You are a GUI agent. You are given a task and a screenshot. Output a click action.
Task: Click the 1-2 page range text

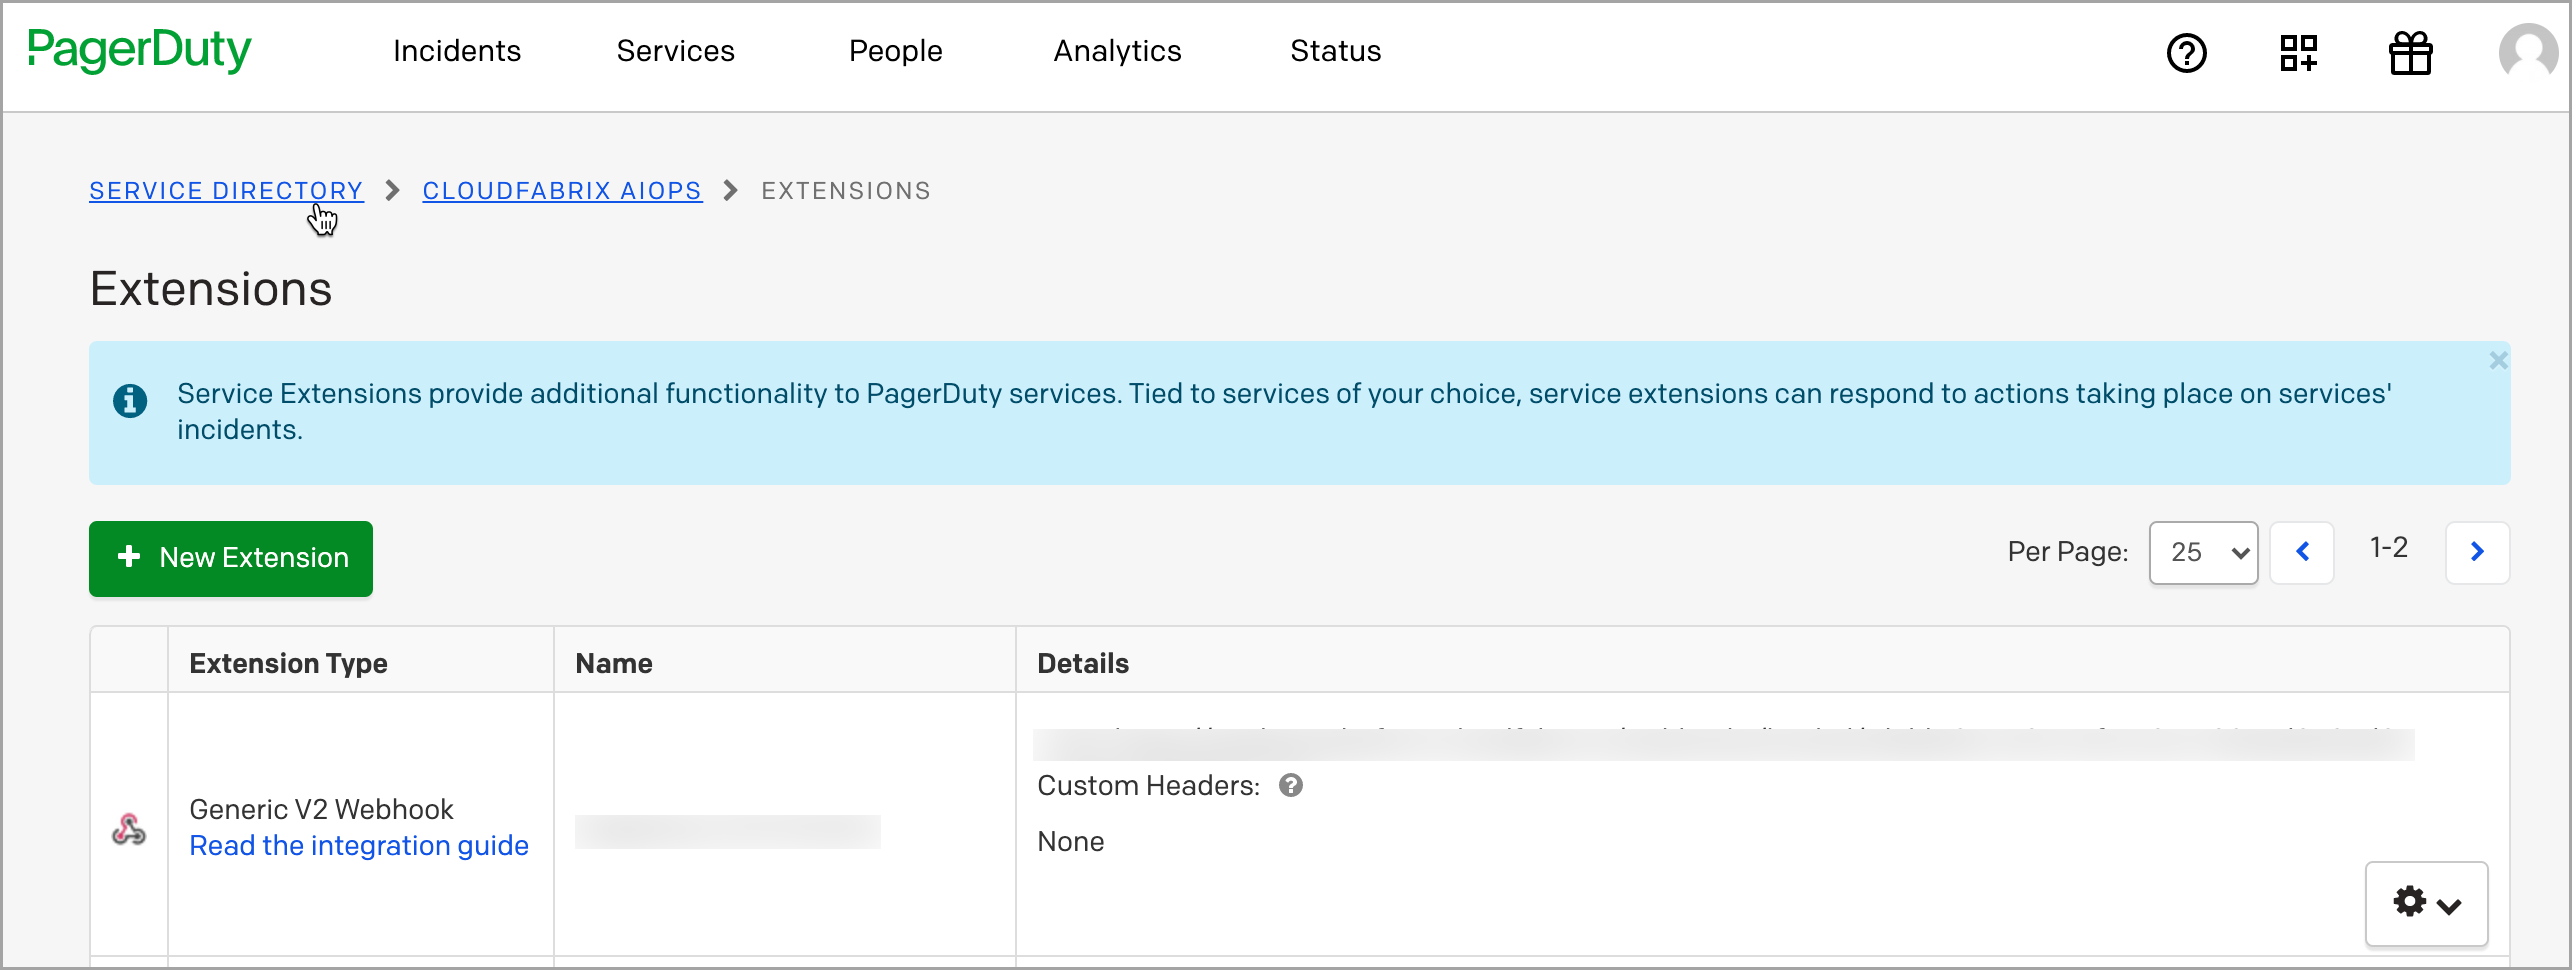pyautogui.click(x=2389, y=548)
